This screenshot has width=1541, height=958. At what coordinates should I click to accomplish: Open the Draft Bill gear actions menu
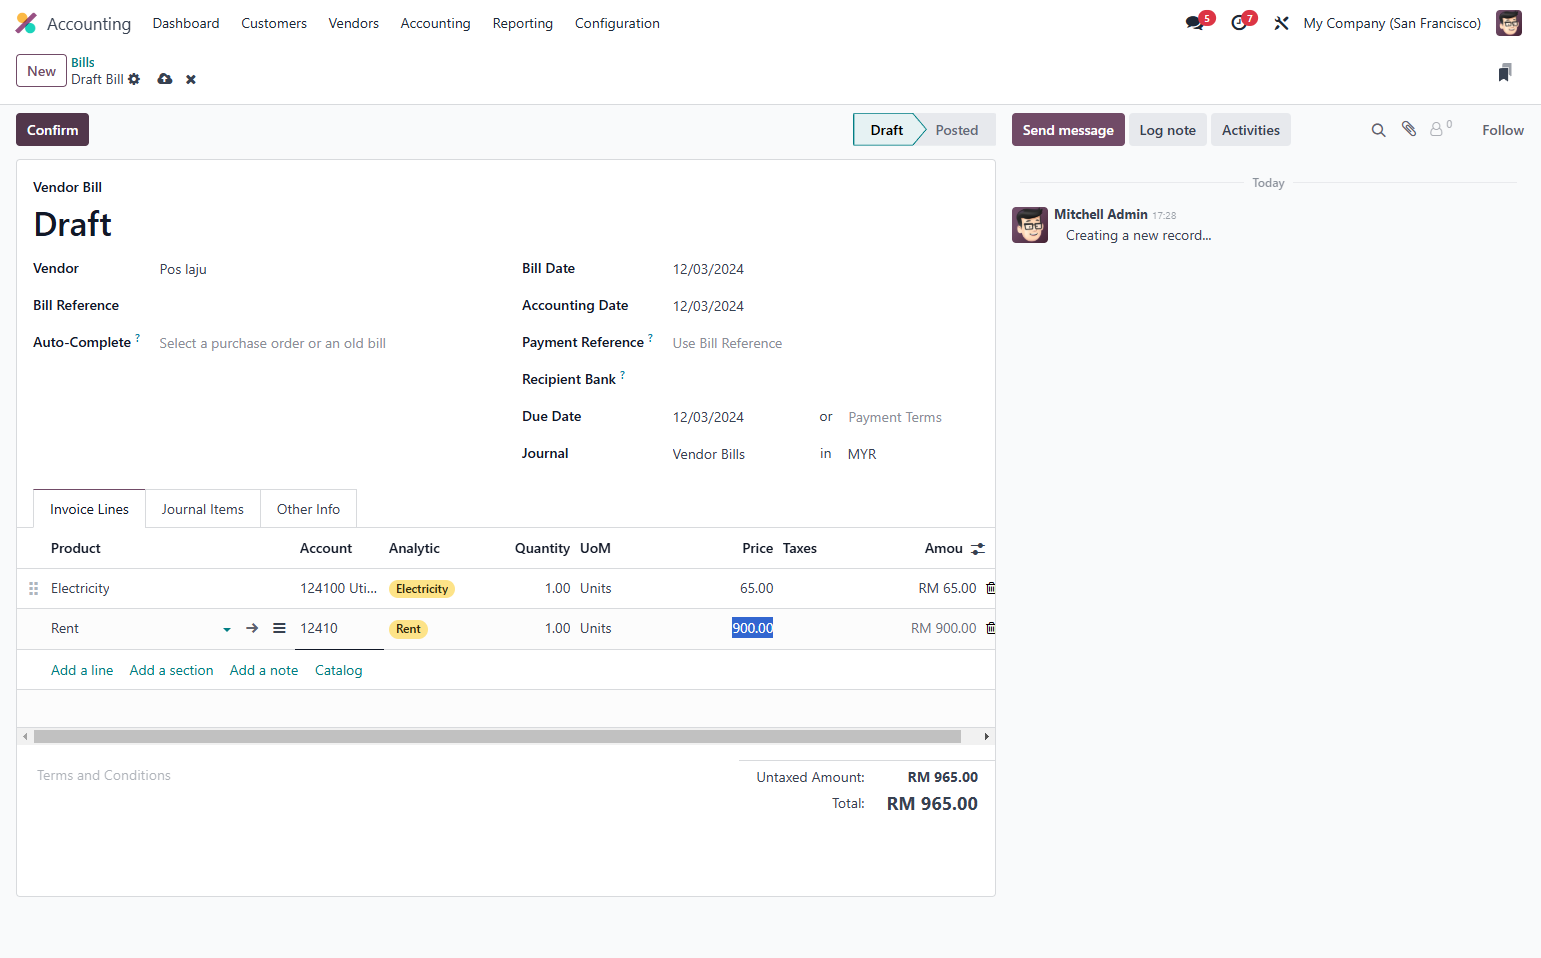(134, 79)
